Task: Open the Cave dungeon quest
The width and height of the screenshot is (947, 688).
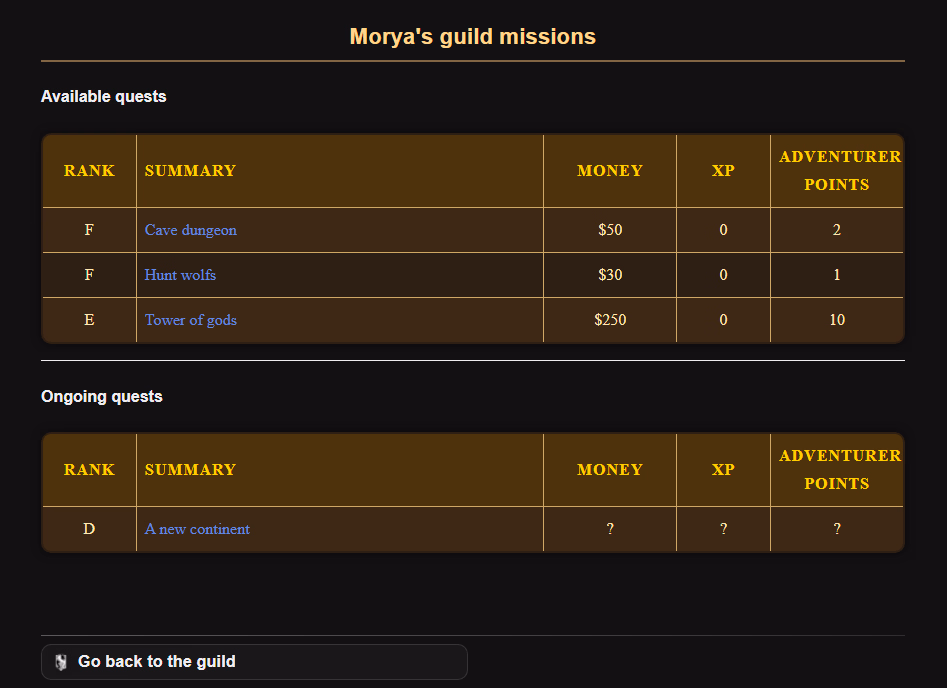Action: tap(190, 230)
